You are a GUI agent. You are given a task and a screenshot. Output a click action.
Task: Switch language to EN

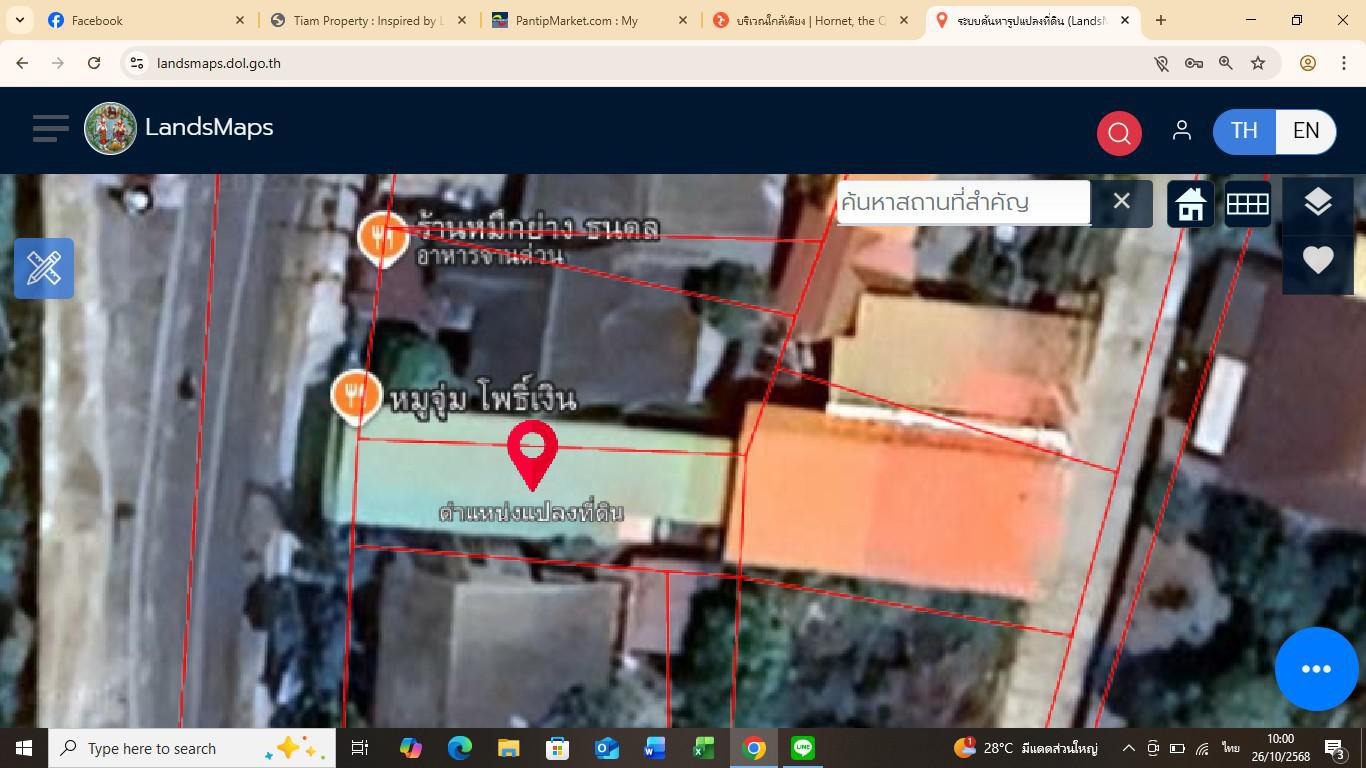(x=1305, y=131)
